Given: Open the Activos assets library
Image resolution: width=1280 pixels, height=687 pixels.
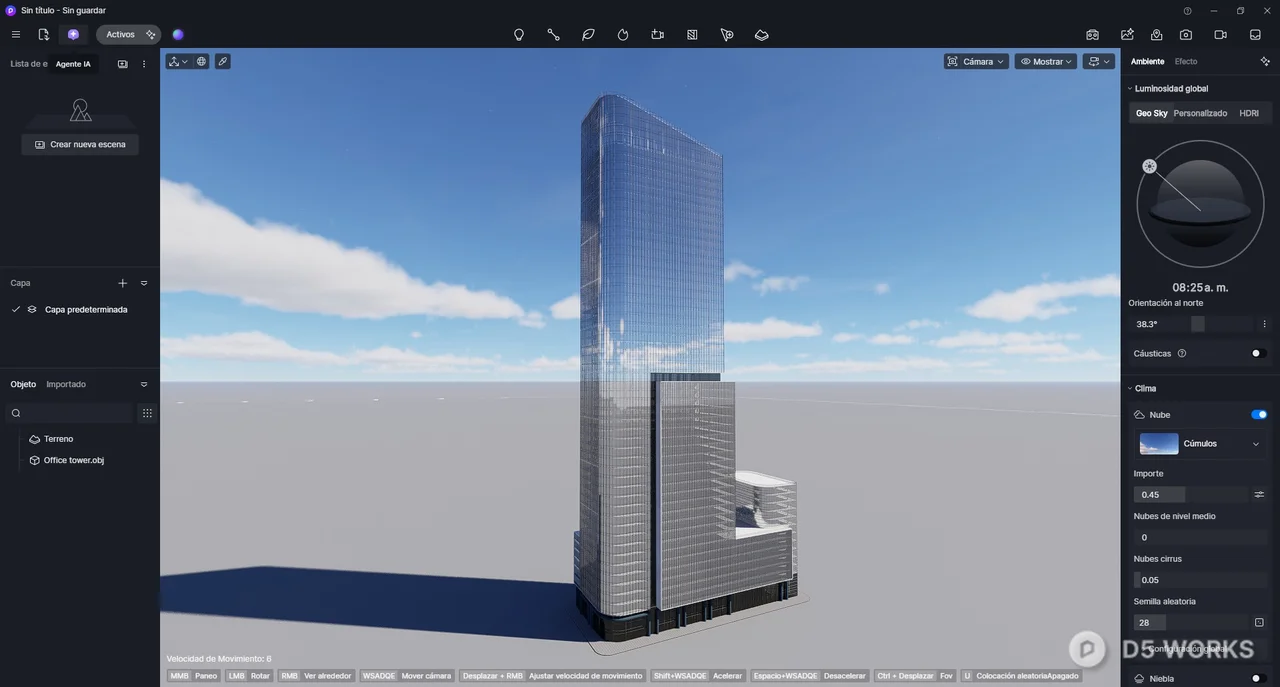Looking at the screenshot, I should click(120, 34).
